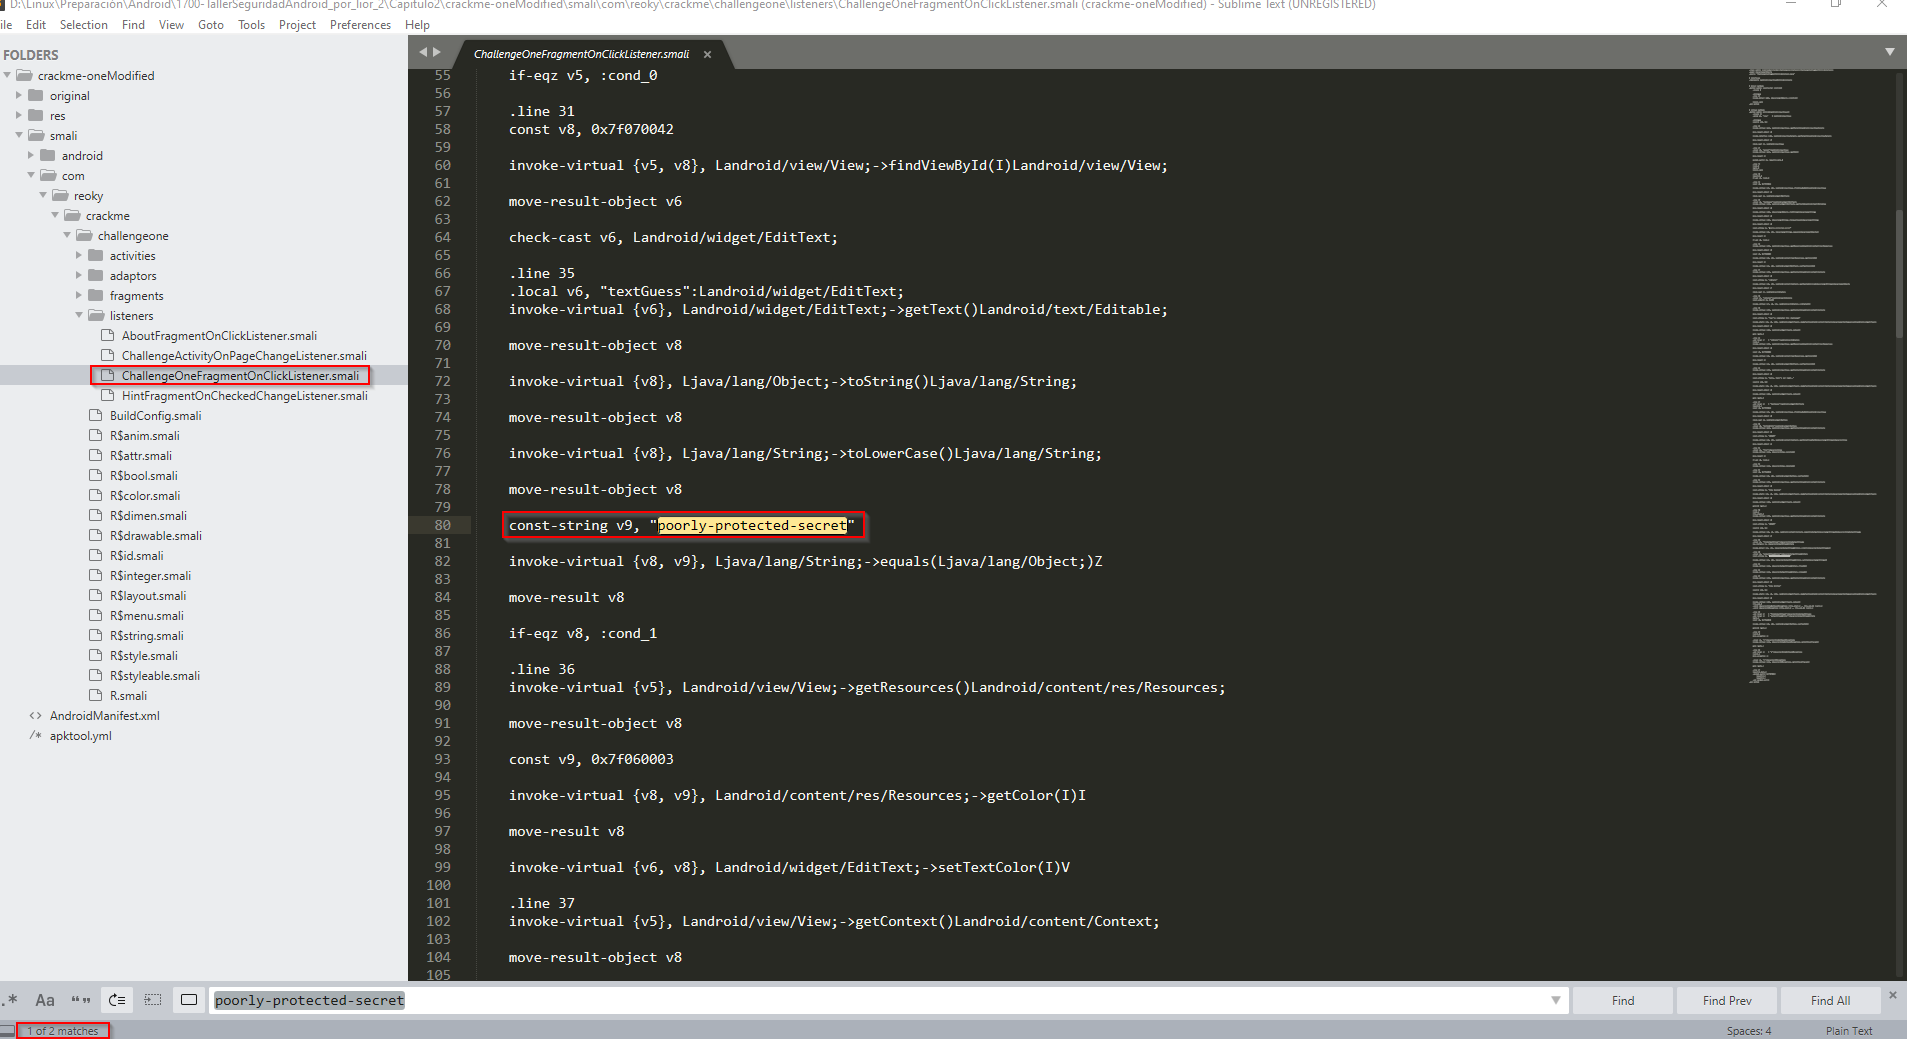Screen dimensions: 1907x1039
Task: Go to next tab with right arrow
Action: [436, 52]
